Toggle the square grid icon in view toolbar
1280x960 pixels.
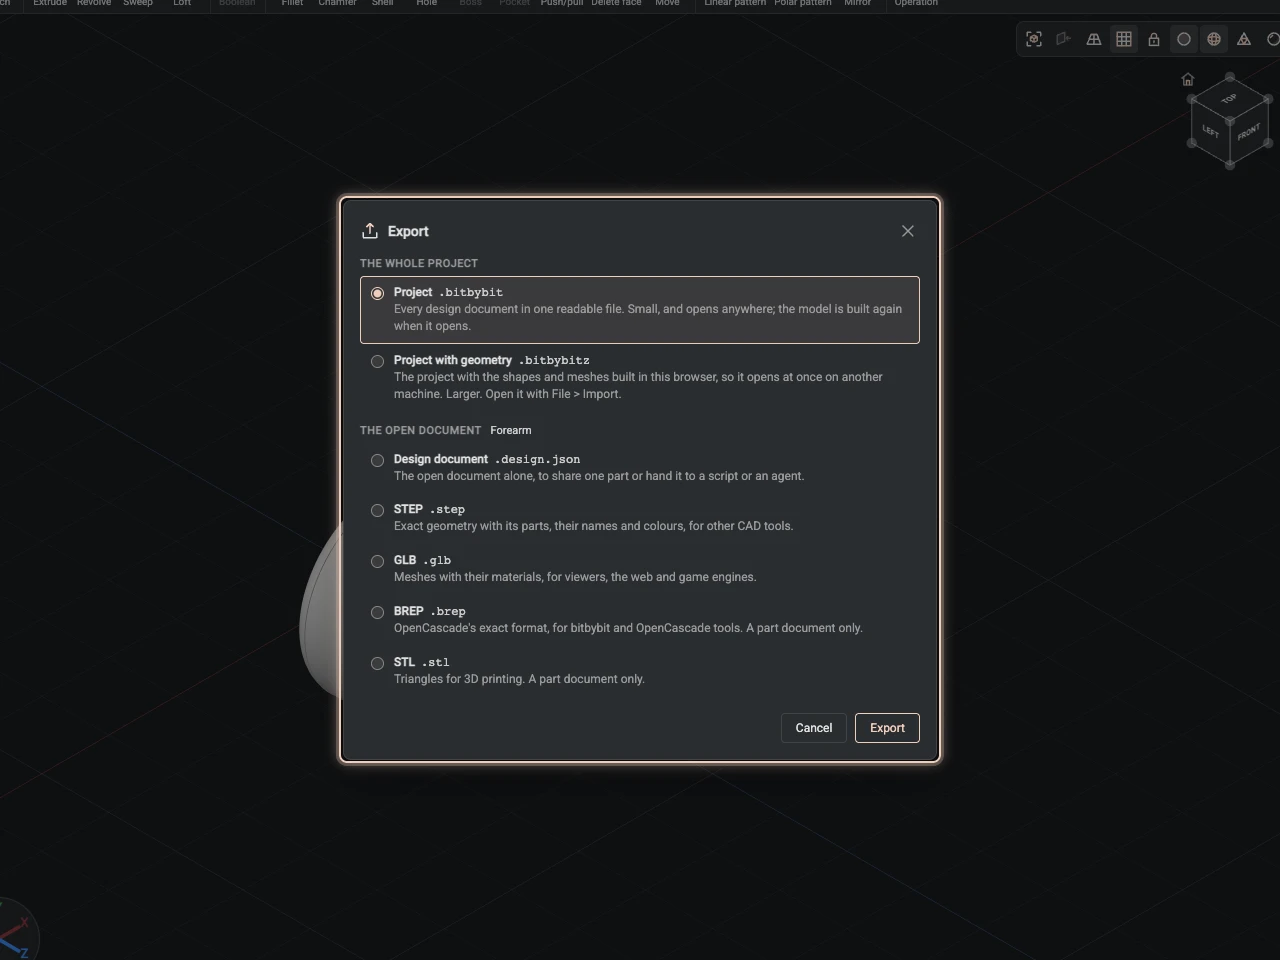click(1124, 39)
